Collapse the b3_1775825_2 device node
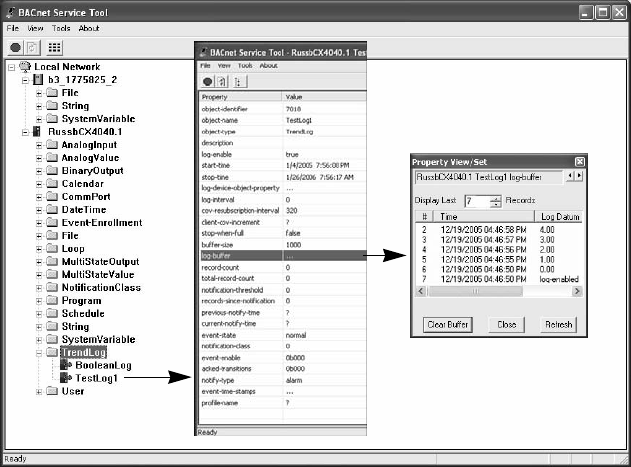631x467 pixels. (25, 80)
